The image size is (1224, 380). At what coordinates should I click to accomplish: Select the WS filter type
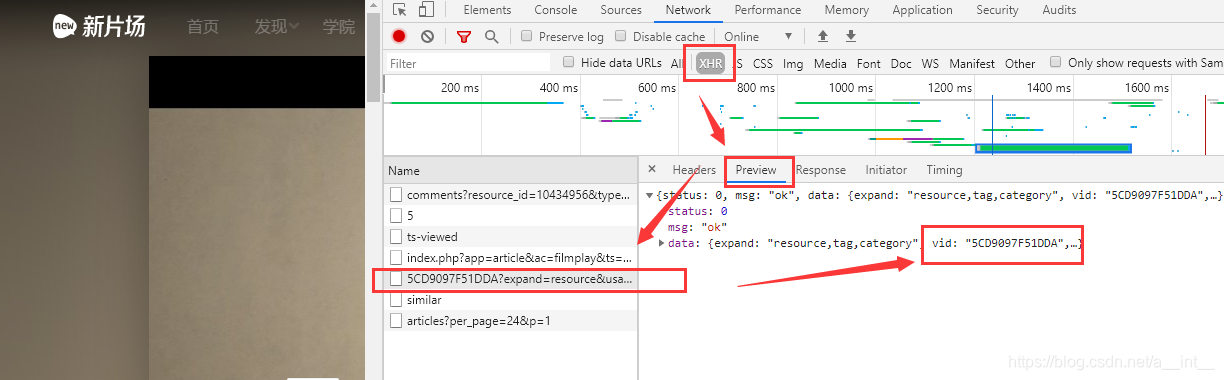pyautogui.click(x=930, y=63)
